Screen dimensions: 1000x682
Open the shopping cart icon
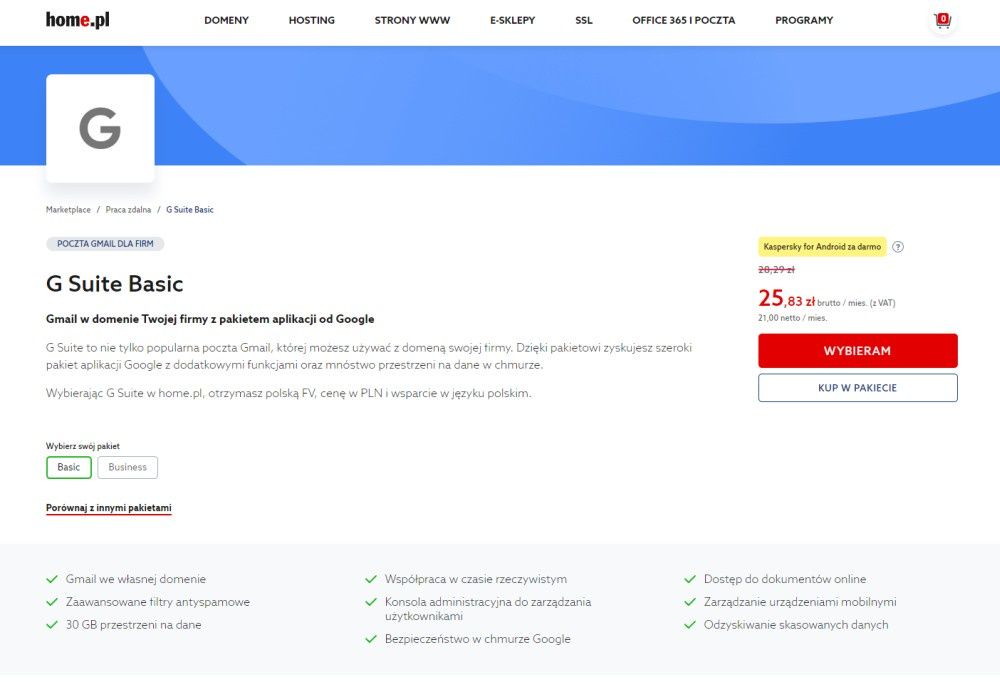point(943,20)
